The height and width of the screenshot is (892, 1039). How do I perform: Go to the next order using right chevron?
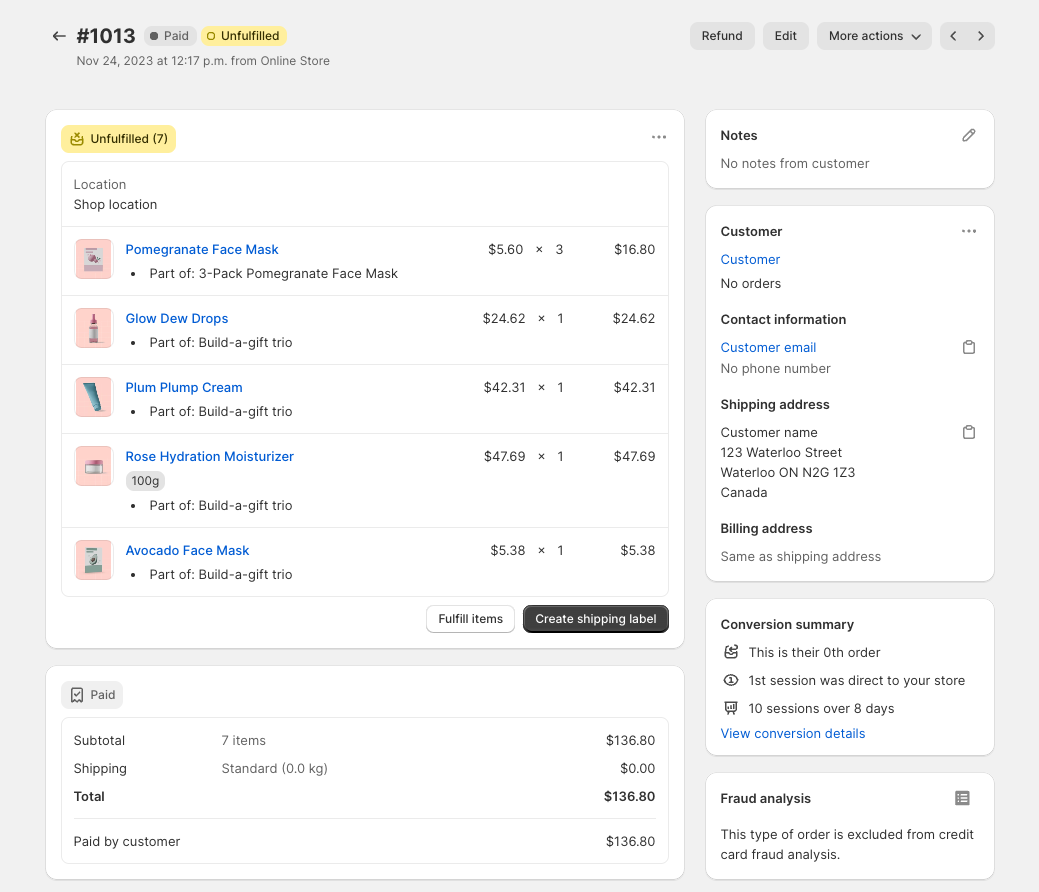[x=981, y=36]
